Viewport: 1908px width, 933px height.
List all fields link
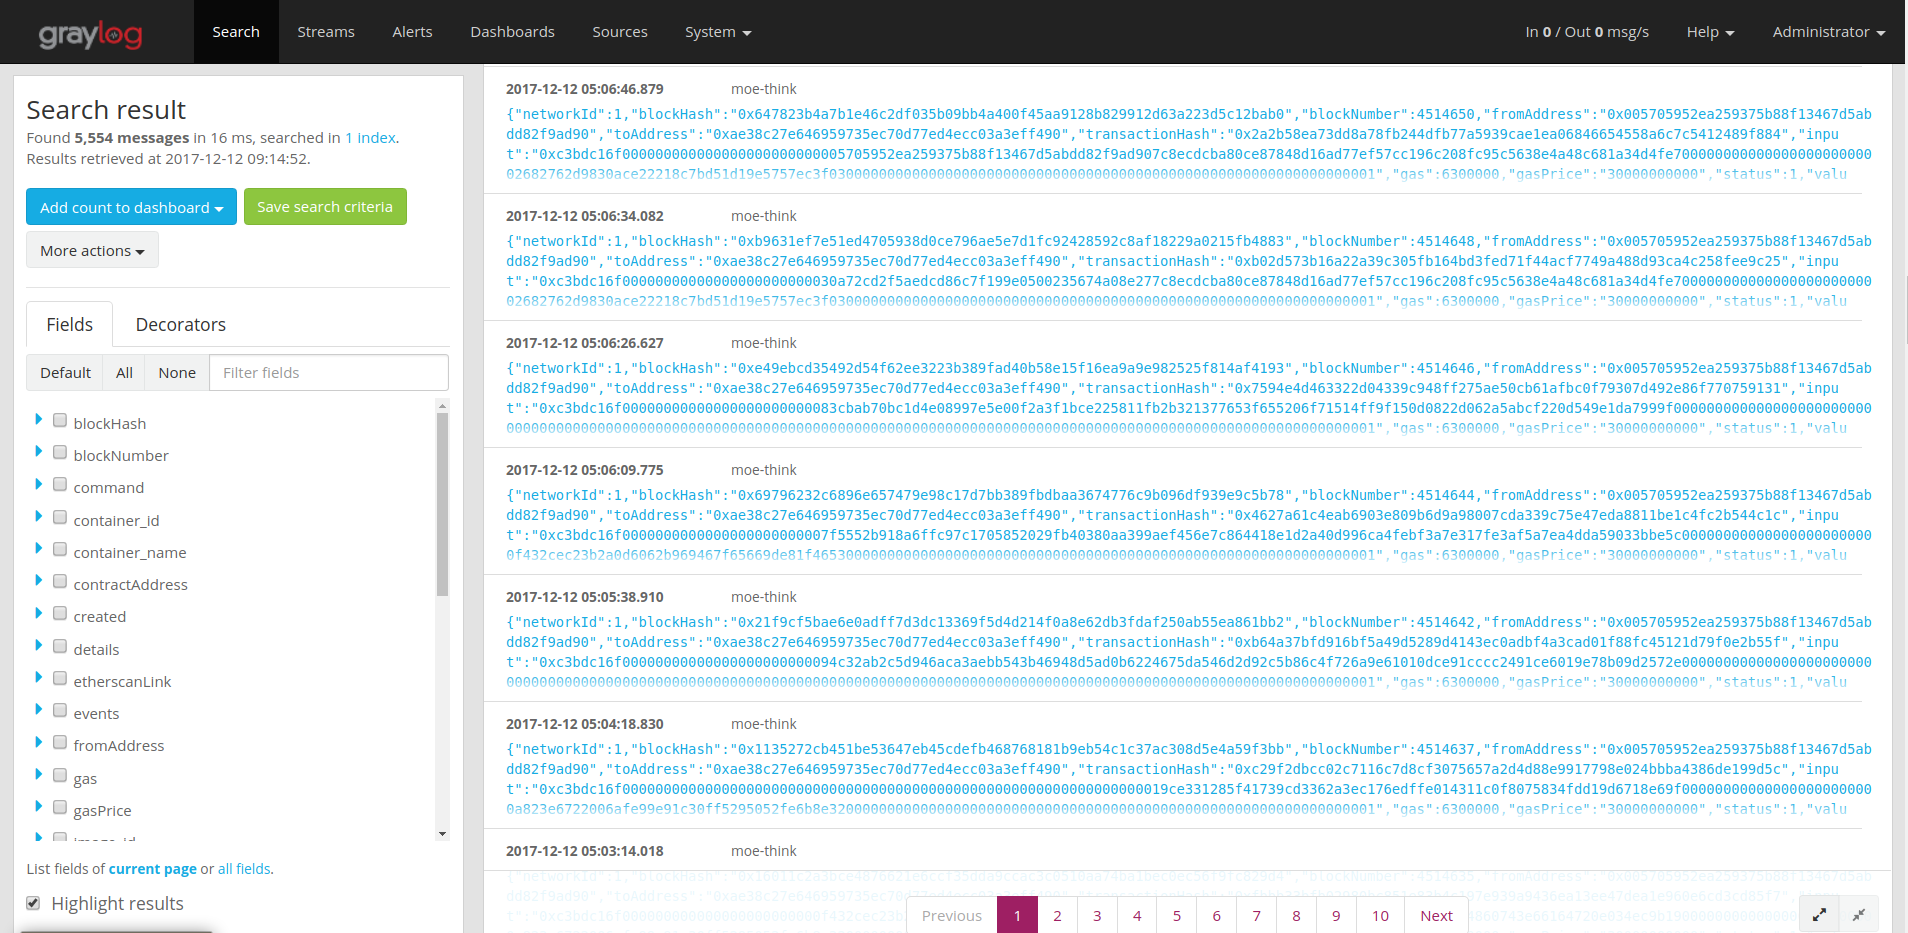click(x=244, y=869)
